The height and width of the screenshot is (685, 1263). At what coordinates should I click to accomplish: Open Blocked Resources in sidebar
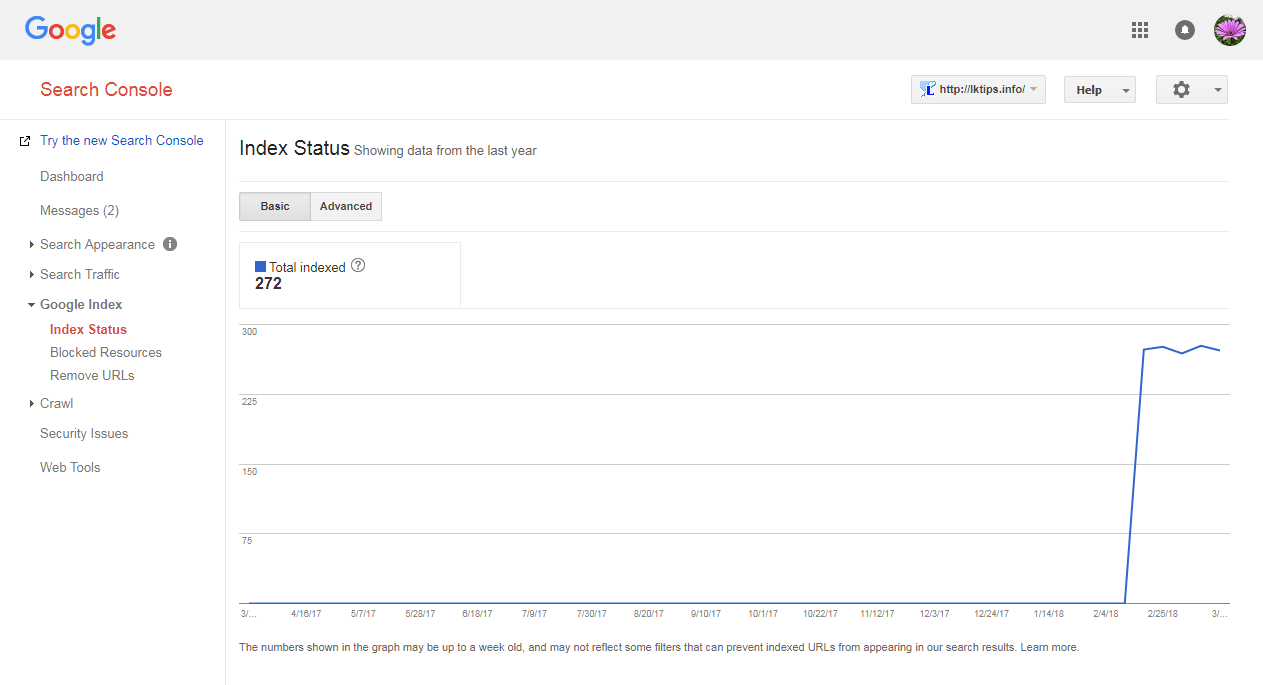[x=106, y=352]
